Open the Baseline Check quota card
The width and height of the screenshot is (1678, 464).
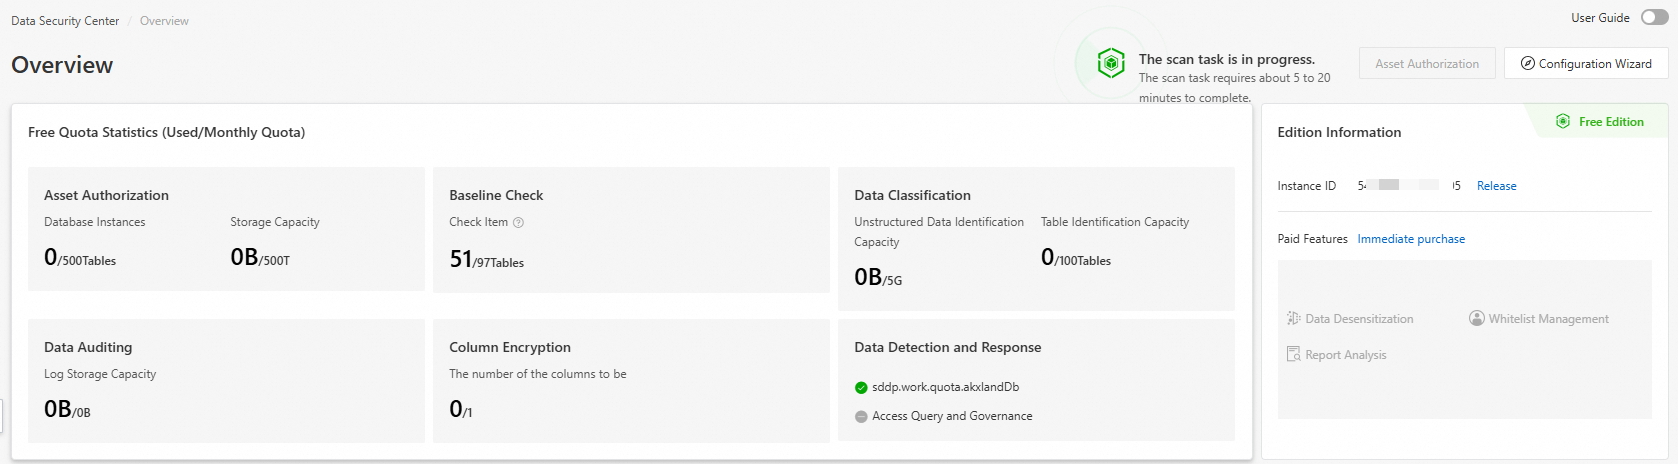[631, 229]
